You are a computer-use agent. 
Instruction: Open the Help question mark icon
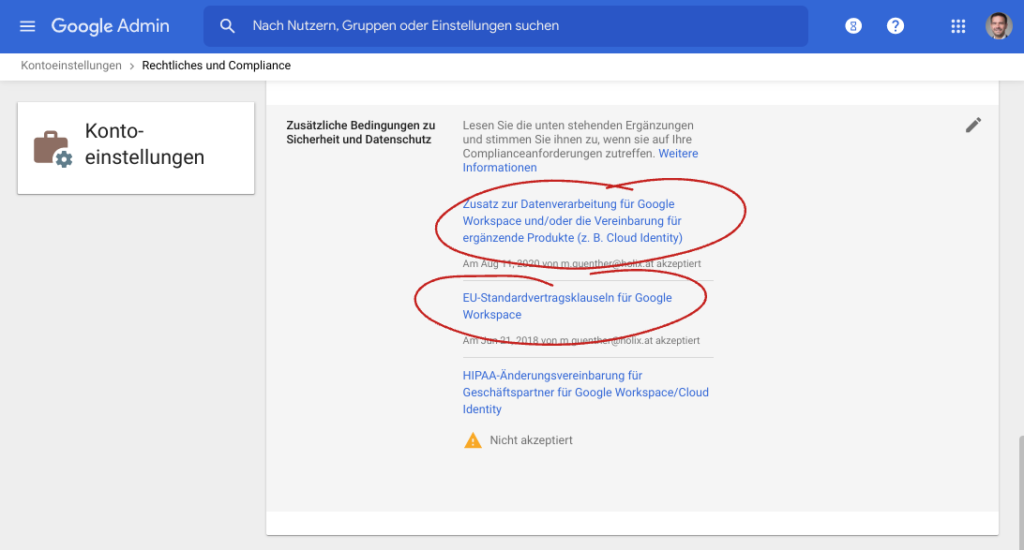pos(895,26)
